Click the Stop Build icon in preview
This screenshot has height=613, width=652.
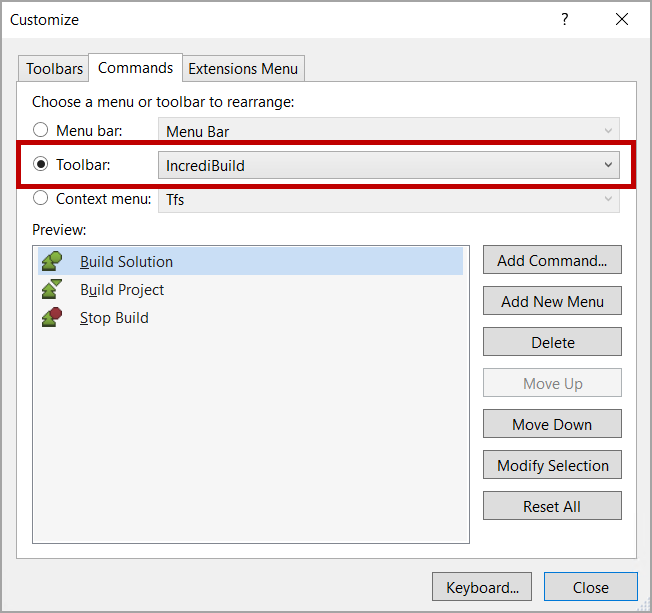pyautogui.click(x=52, y=318)
